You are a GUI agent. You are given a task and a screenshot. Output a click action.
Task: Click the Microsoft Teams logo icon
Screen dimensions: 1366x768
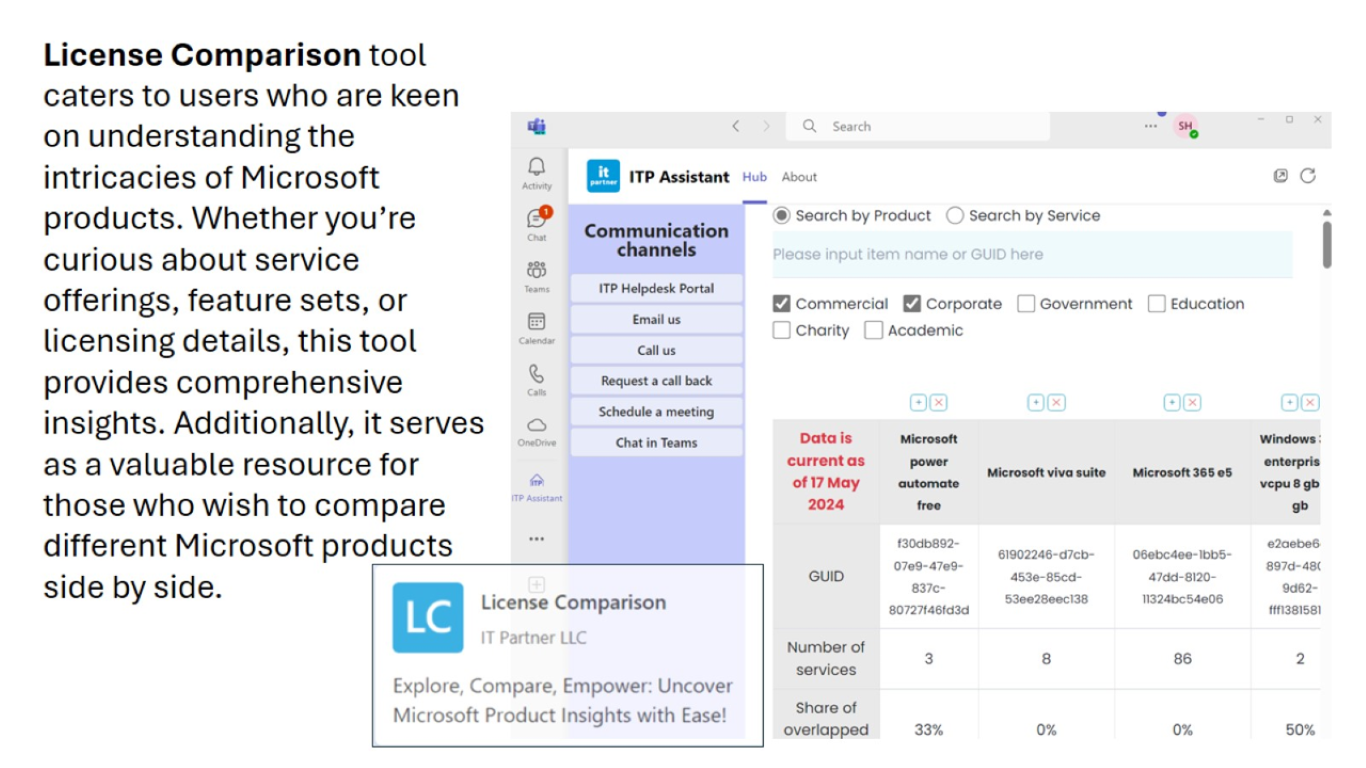(x=536, y=126)
